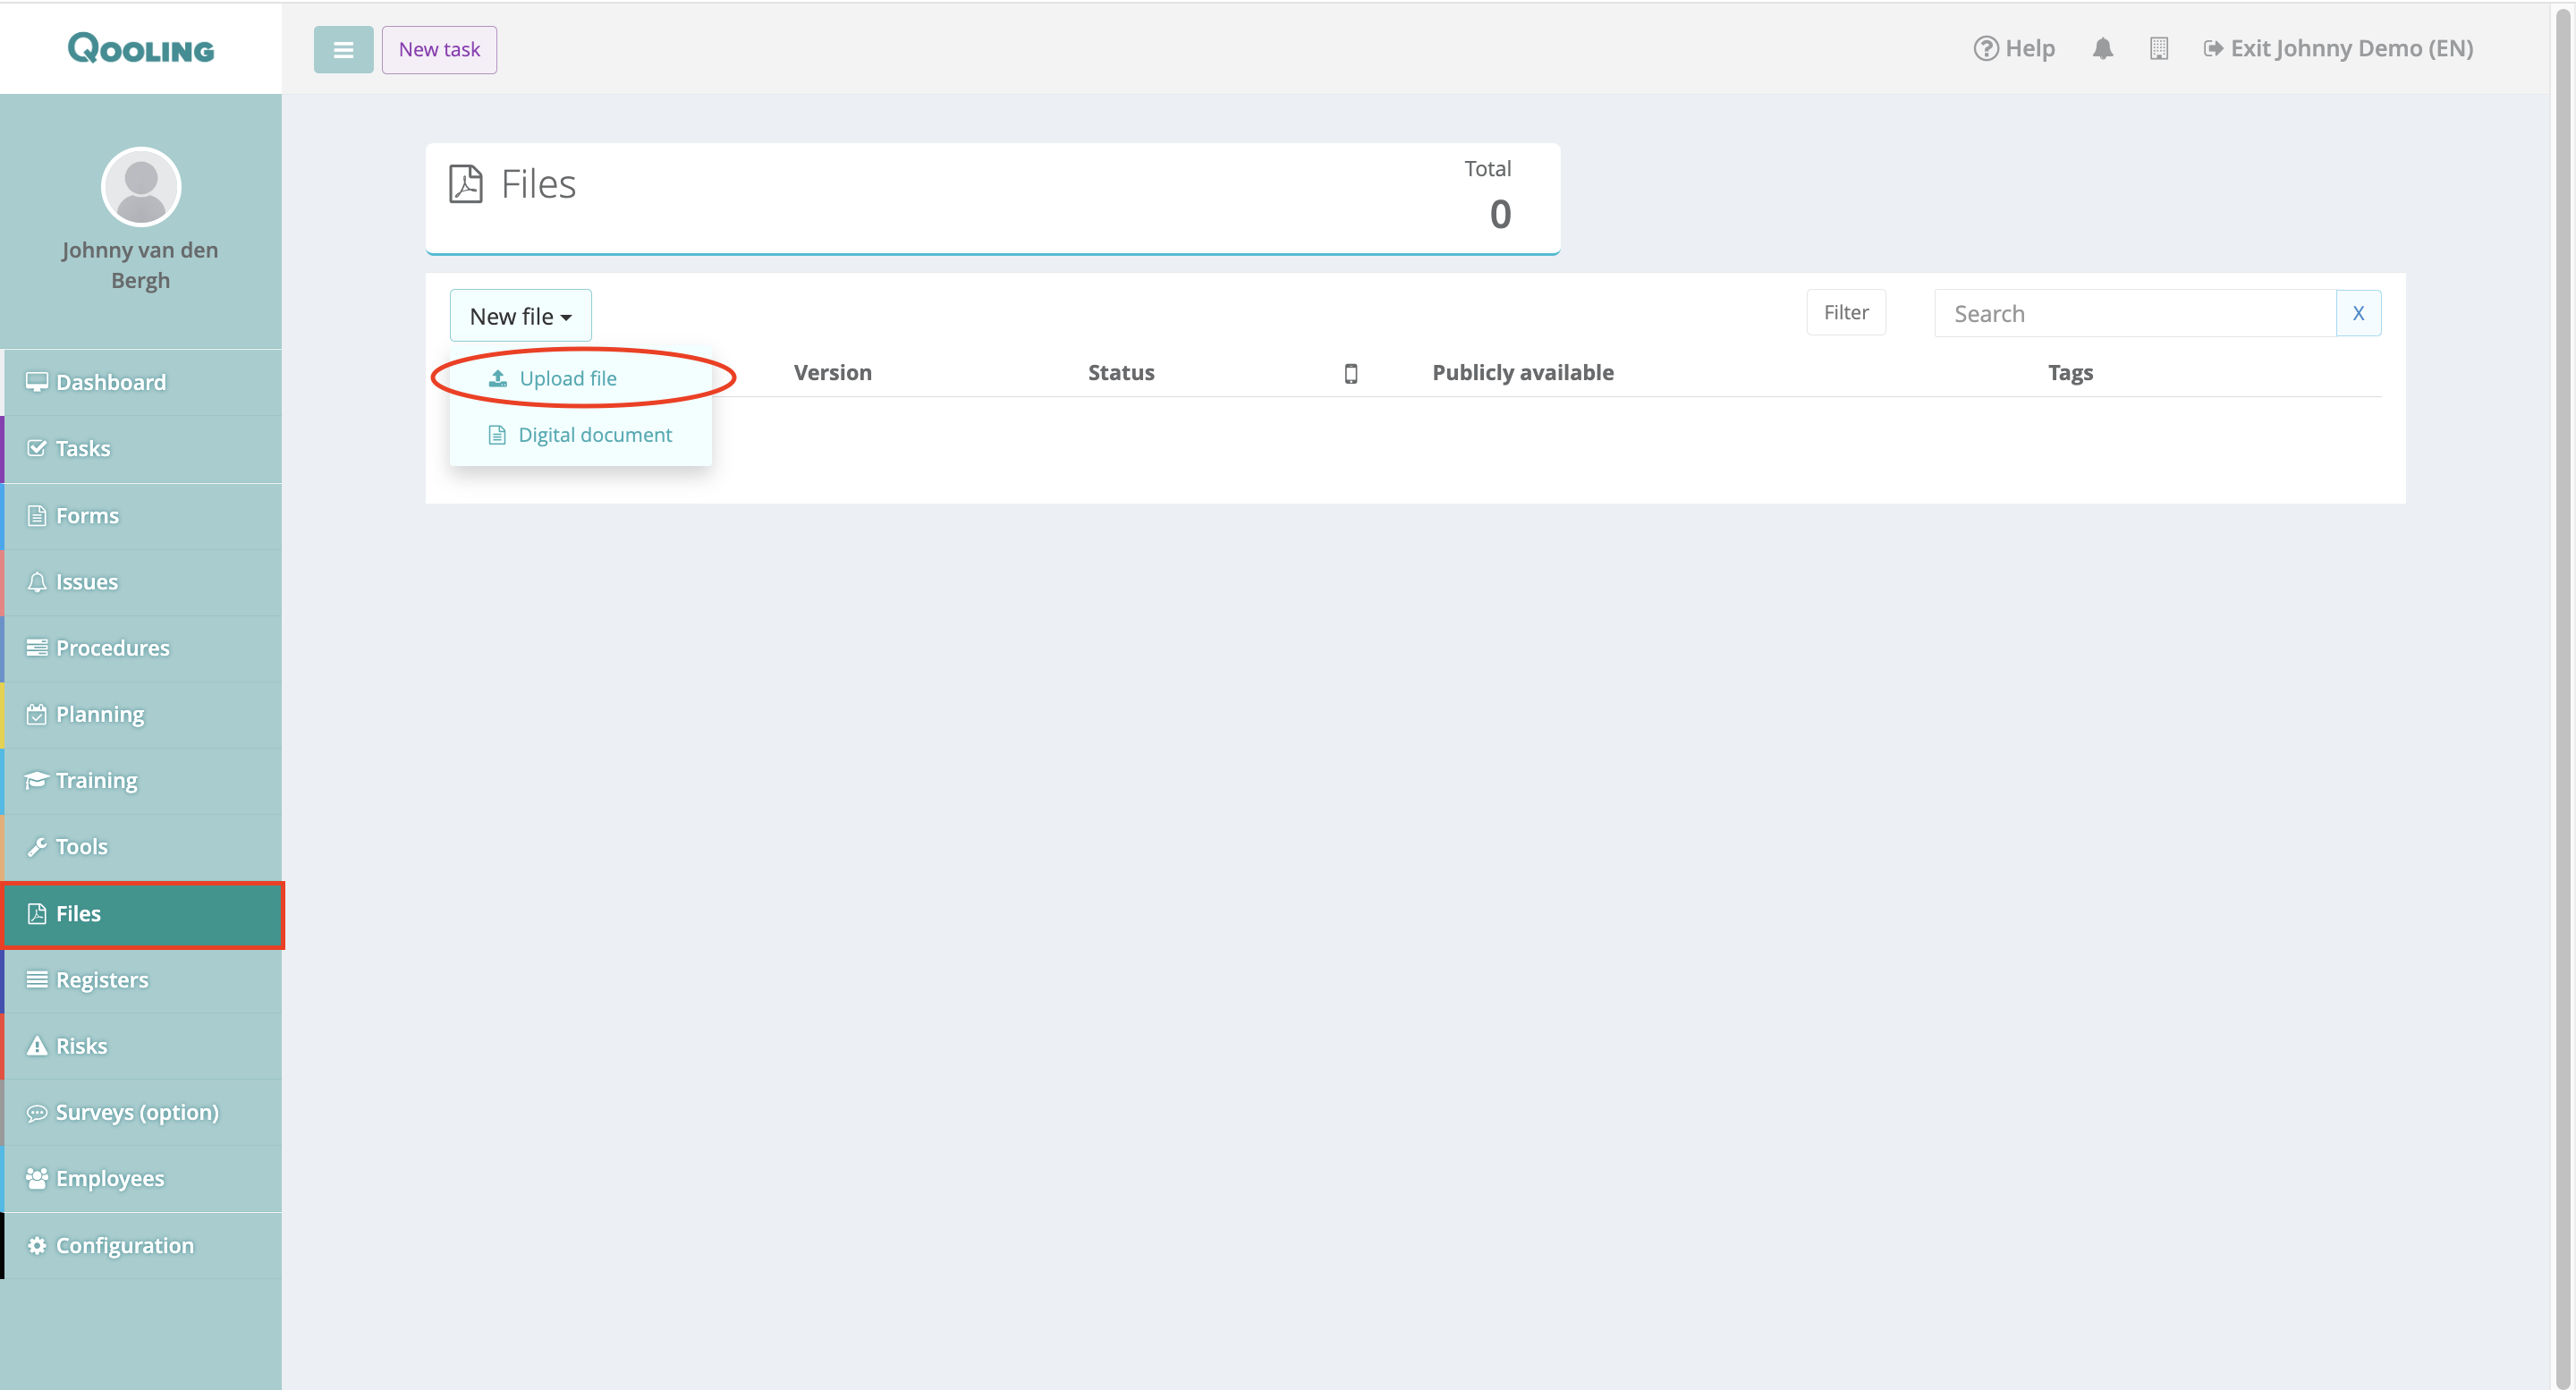Click the Qooling logo

point(141,48)
